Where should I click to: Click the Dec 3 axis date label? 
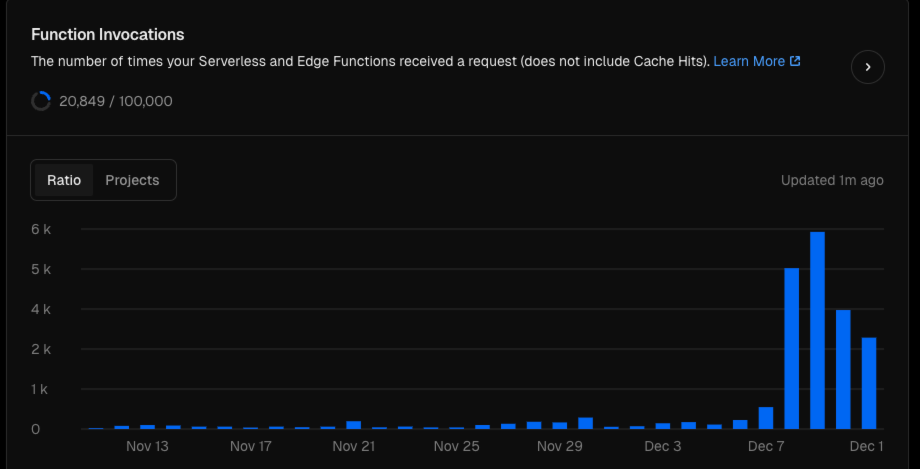[x=663, y=446]
